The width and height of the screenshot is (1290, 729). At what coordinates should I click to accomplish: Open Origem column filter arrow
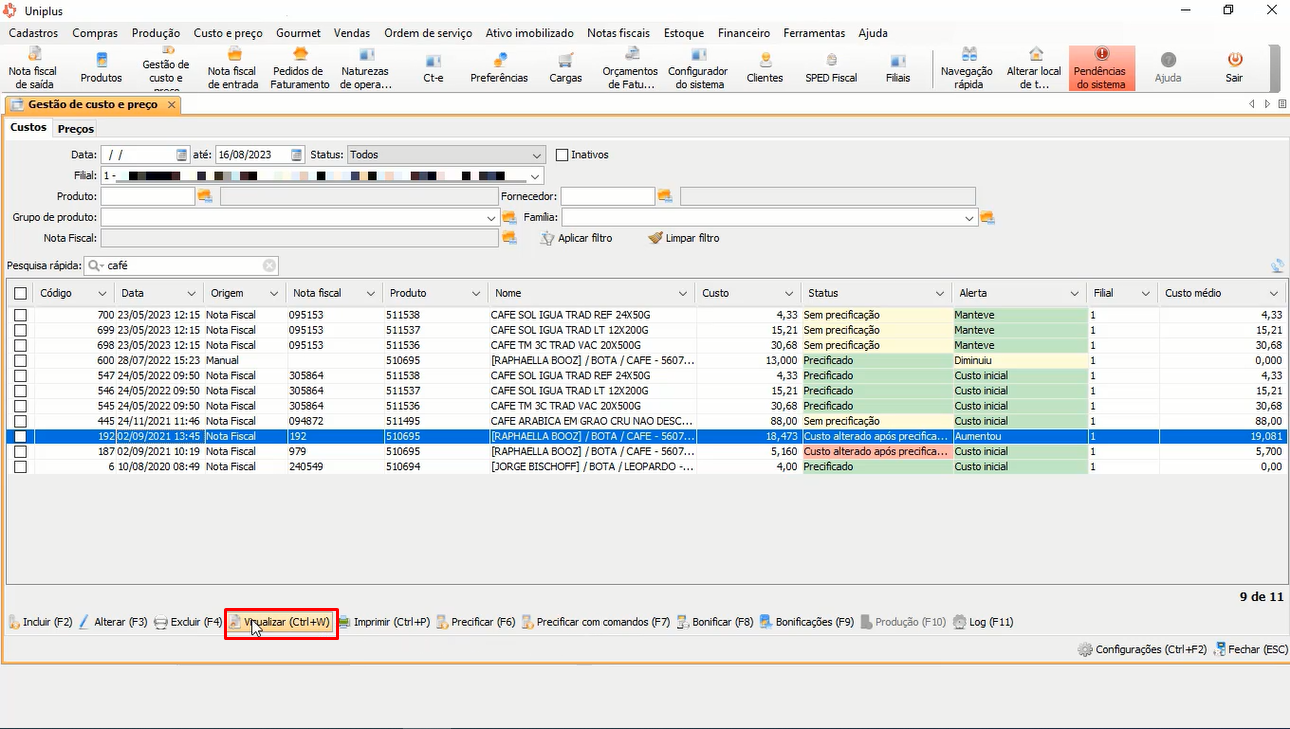[274, 293]
